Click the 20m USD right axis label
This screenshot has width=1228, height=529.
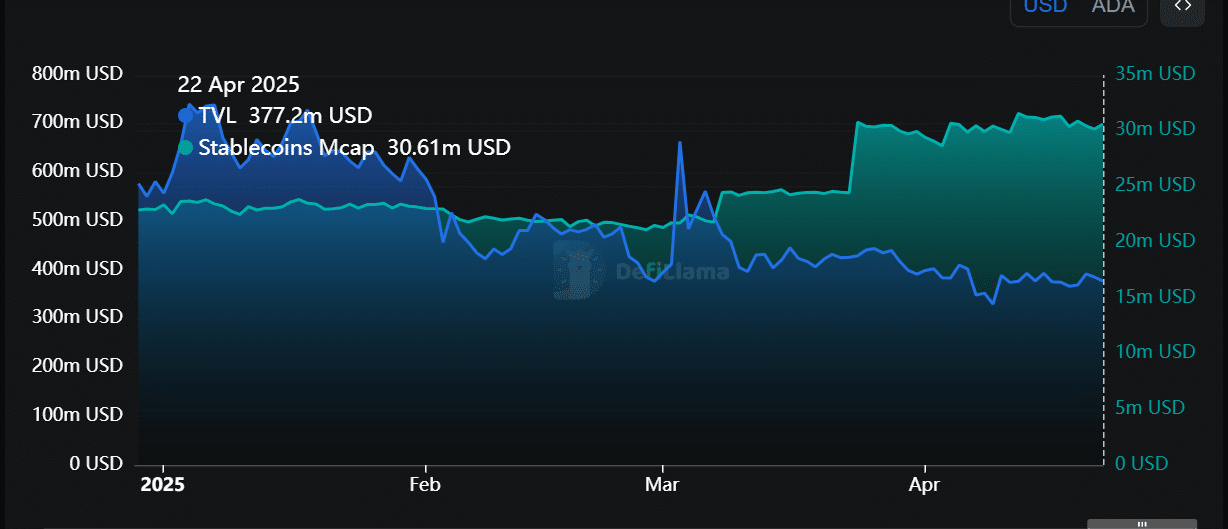pos(1154,241)
